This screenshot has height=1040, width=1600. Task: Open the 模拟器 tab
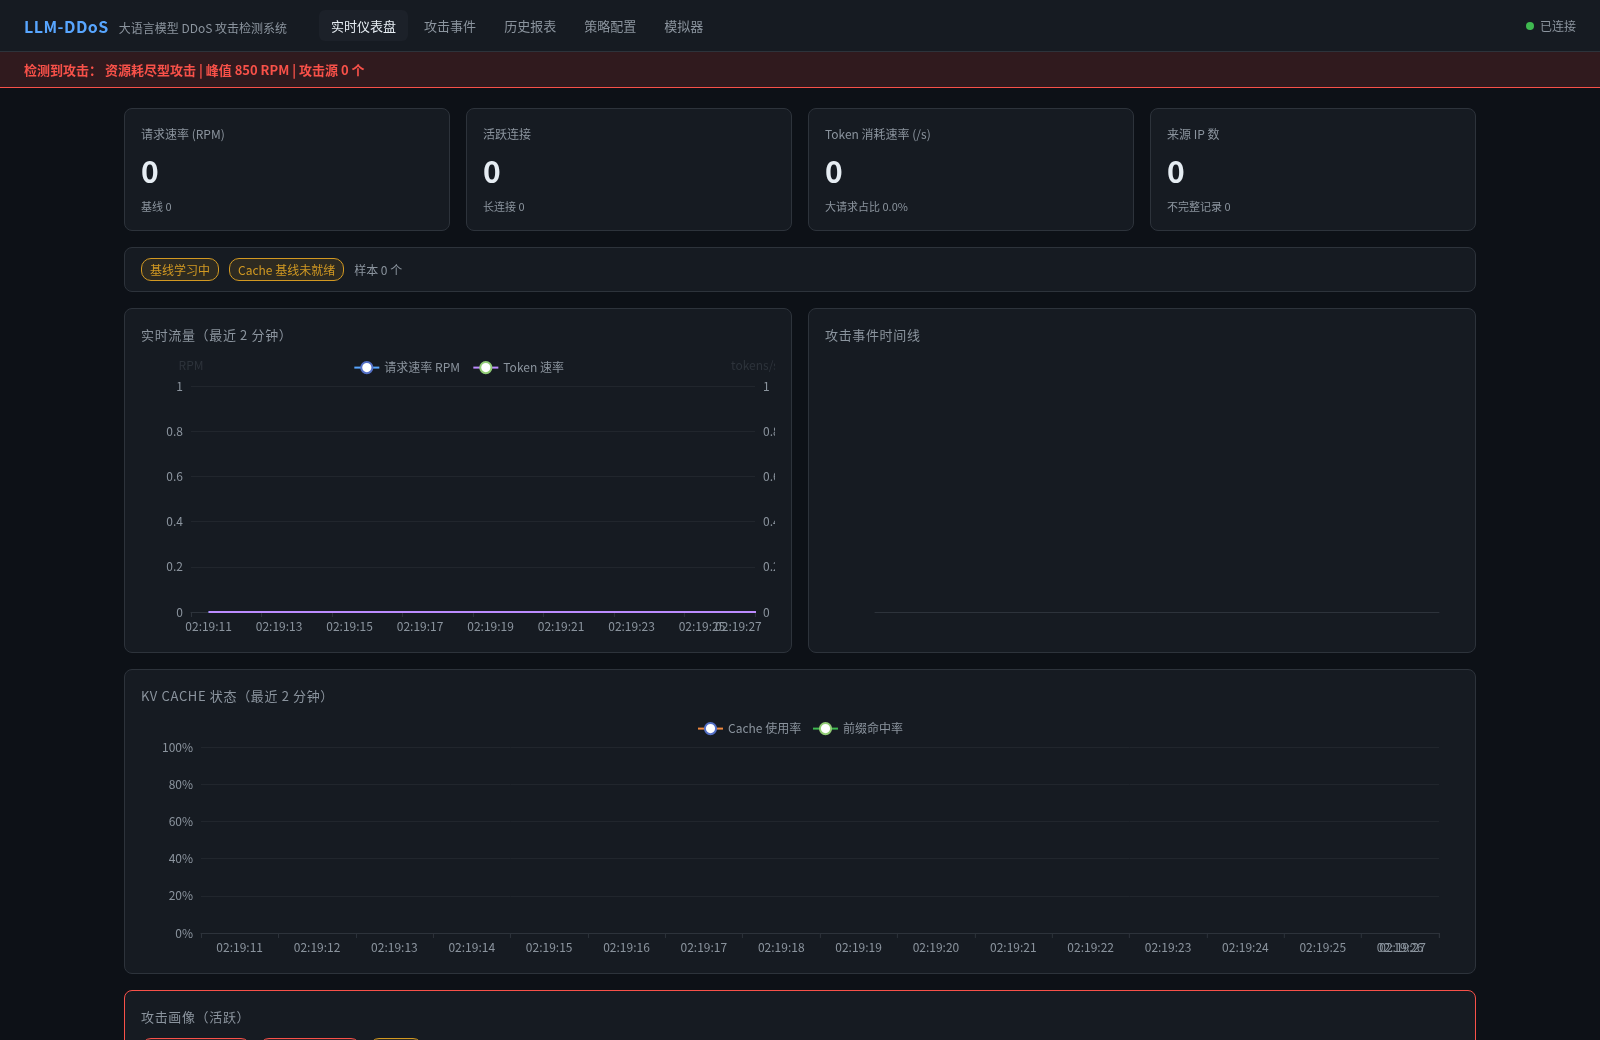click(683, 27)
